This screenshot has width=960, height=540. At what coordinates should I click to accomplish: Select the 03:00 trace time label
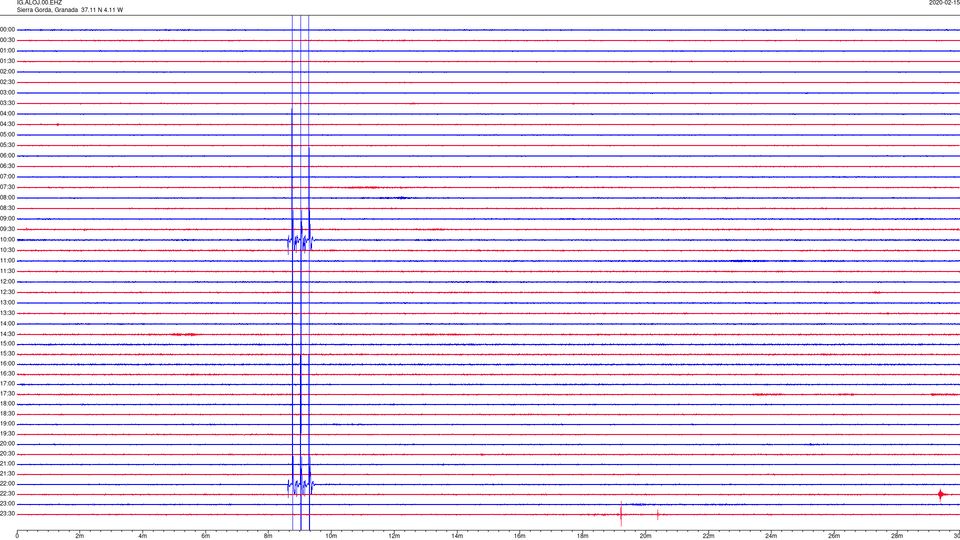pyautogui.click(x=7, y=92)
